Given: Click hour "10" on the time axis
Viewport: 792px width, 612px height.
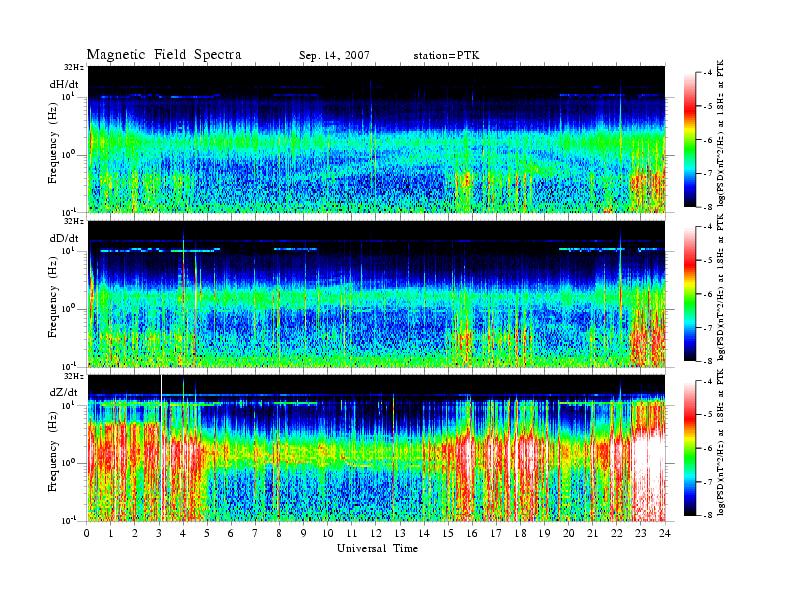Looking at the screenshot, I should [x=328, y=533].
